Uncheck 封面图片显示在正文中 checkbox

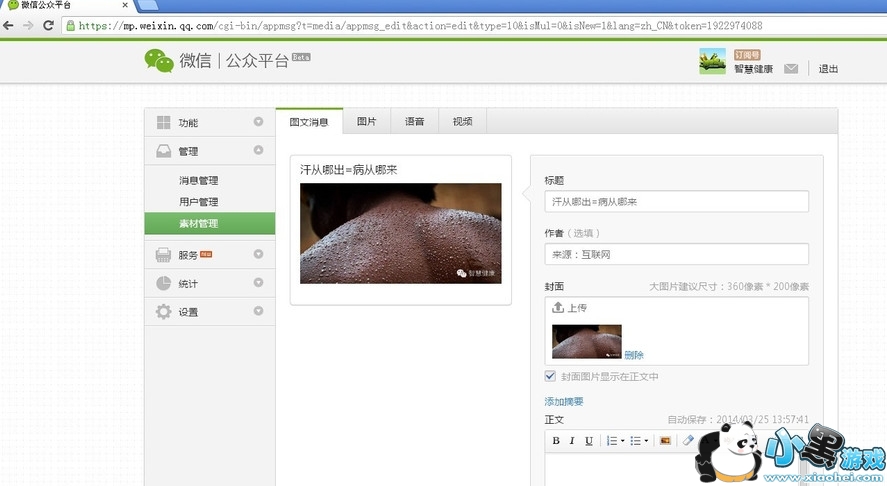(550, 376)
